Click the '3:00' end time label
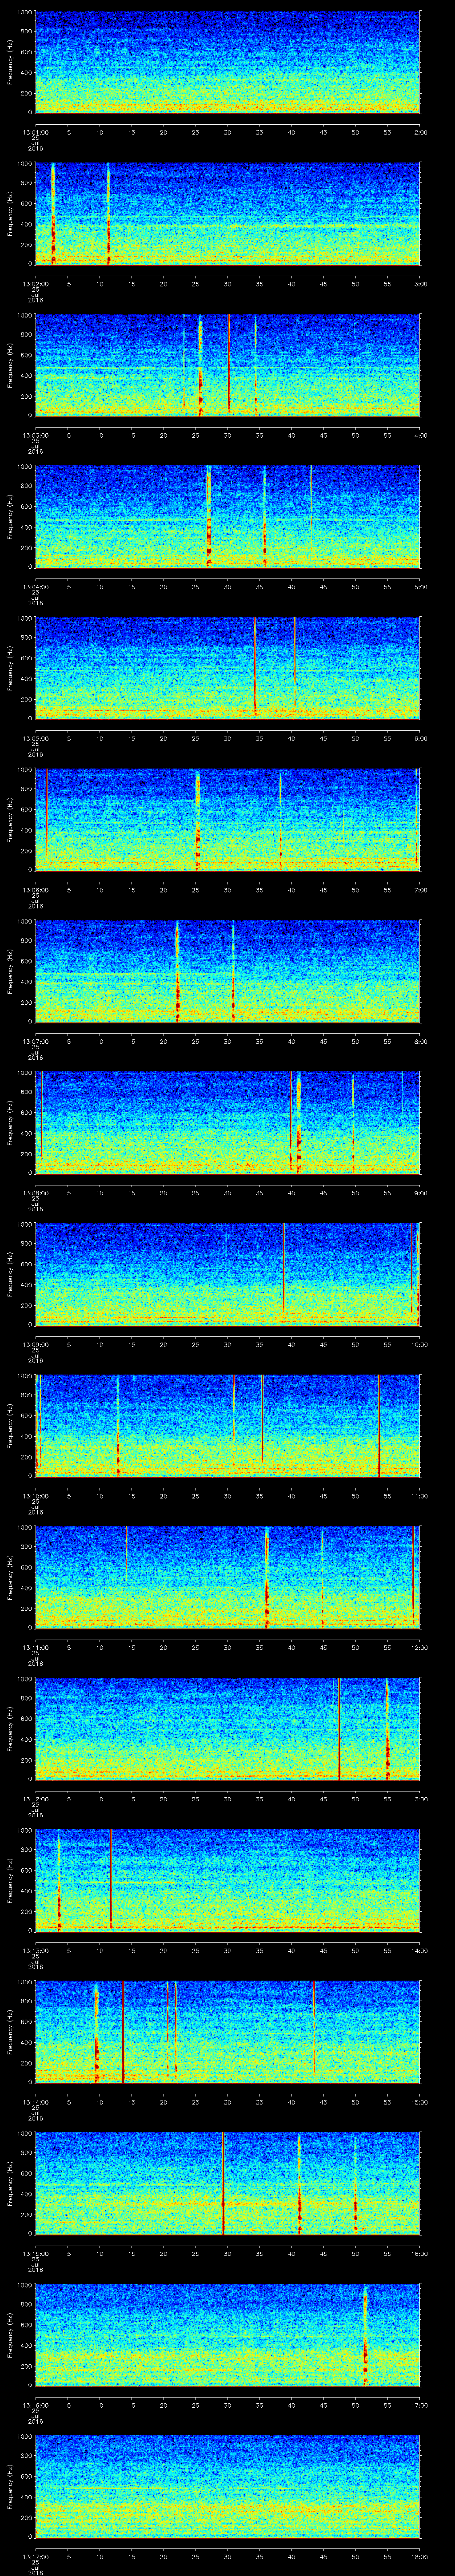 pos(420,284)
